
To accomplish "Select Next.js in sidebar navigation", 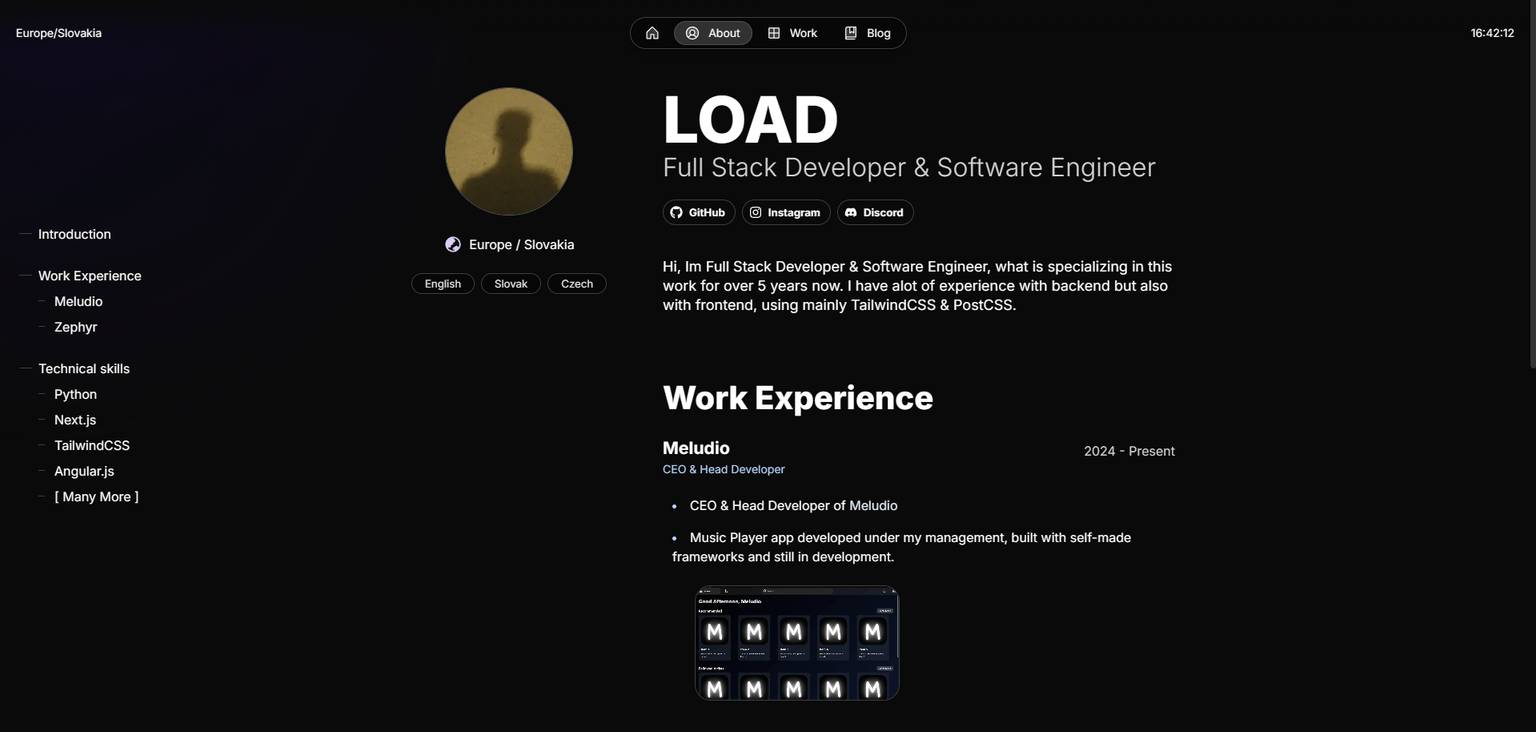I will click(75, 420).
